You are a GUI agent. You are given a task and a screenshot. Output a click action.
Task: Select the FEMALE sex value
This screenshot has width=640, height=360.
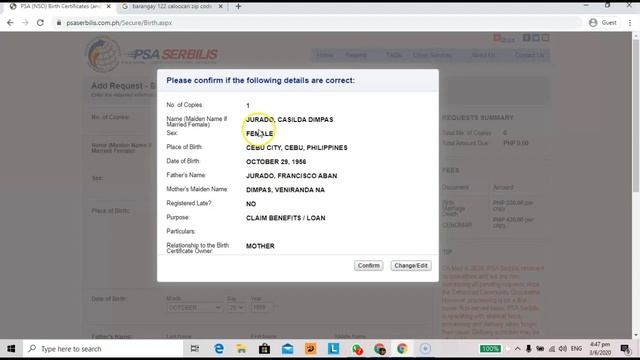[x=260, y=133]
